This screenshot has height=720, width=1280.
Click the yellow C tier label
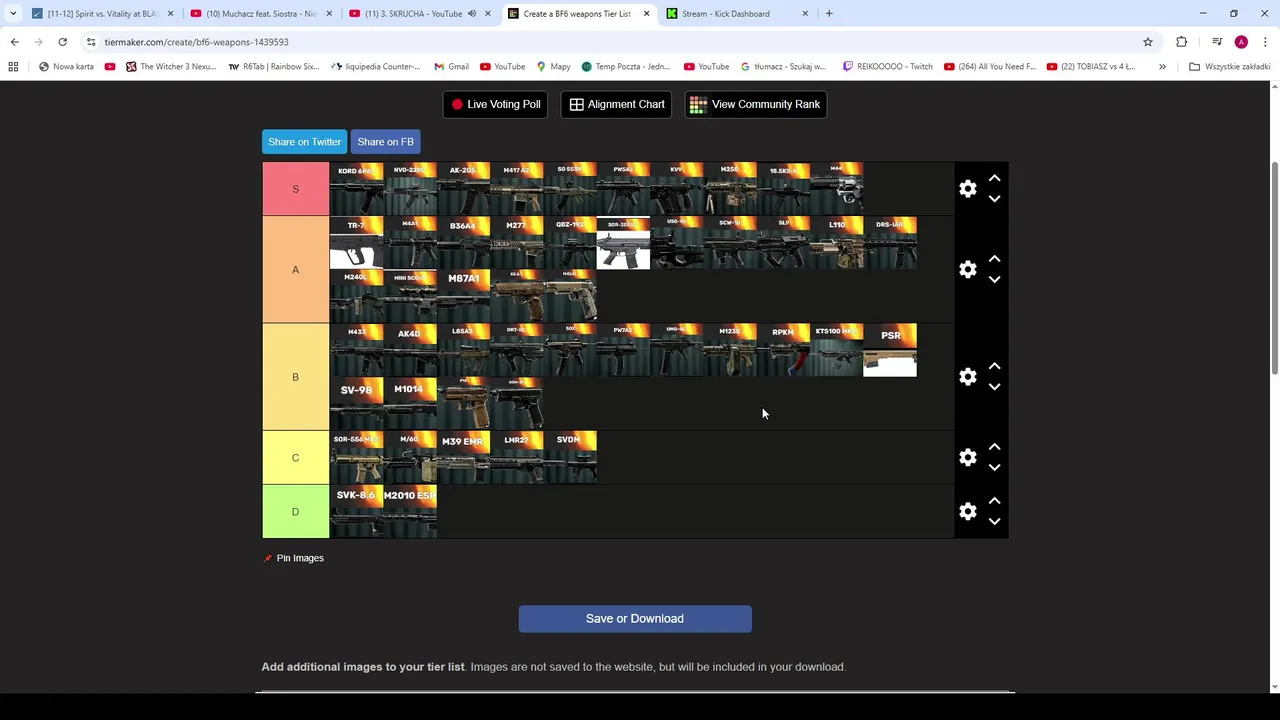pos(295,458)
